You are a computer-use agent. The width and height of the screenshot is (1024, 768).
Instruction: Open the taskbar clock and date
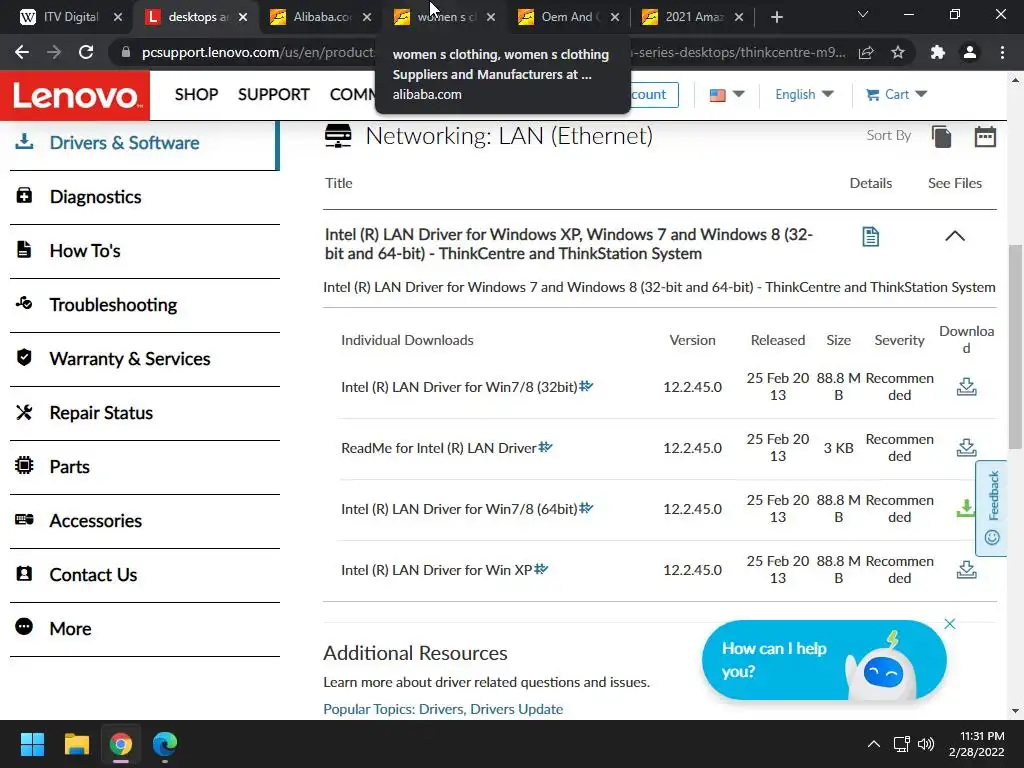coord(976,744)
